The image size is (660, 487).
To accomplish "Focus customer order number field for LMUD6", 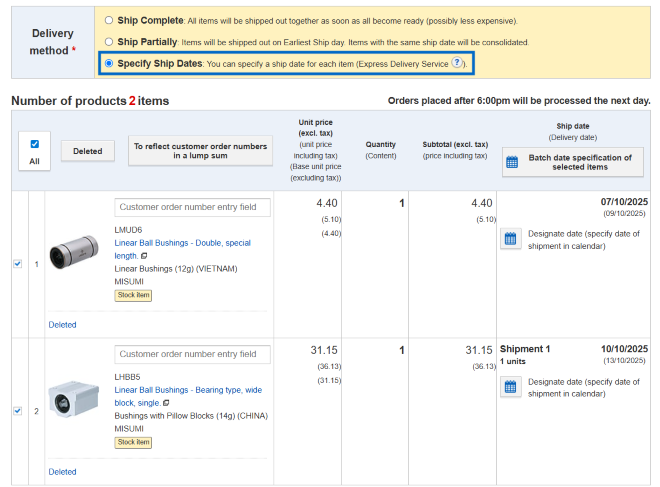I will (x=192, y=207).
